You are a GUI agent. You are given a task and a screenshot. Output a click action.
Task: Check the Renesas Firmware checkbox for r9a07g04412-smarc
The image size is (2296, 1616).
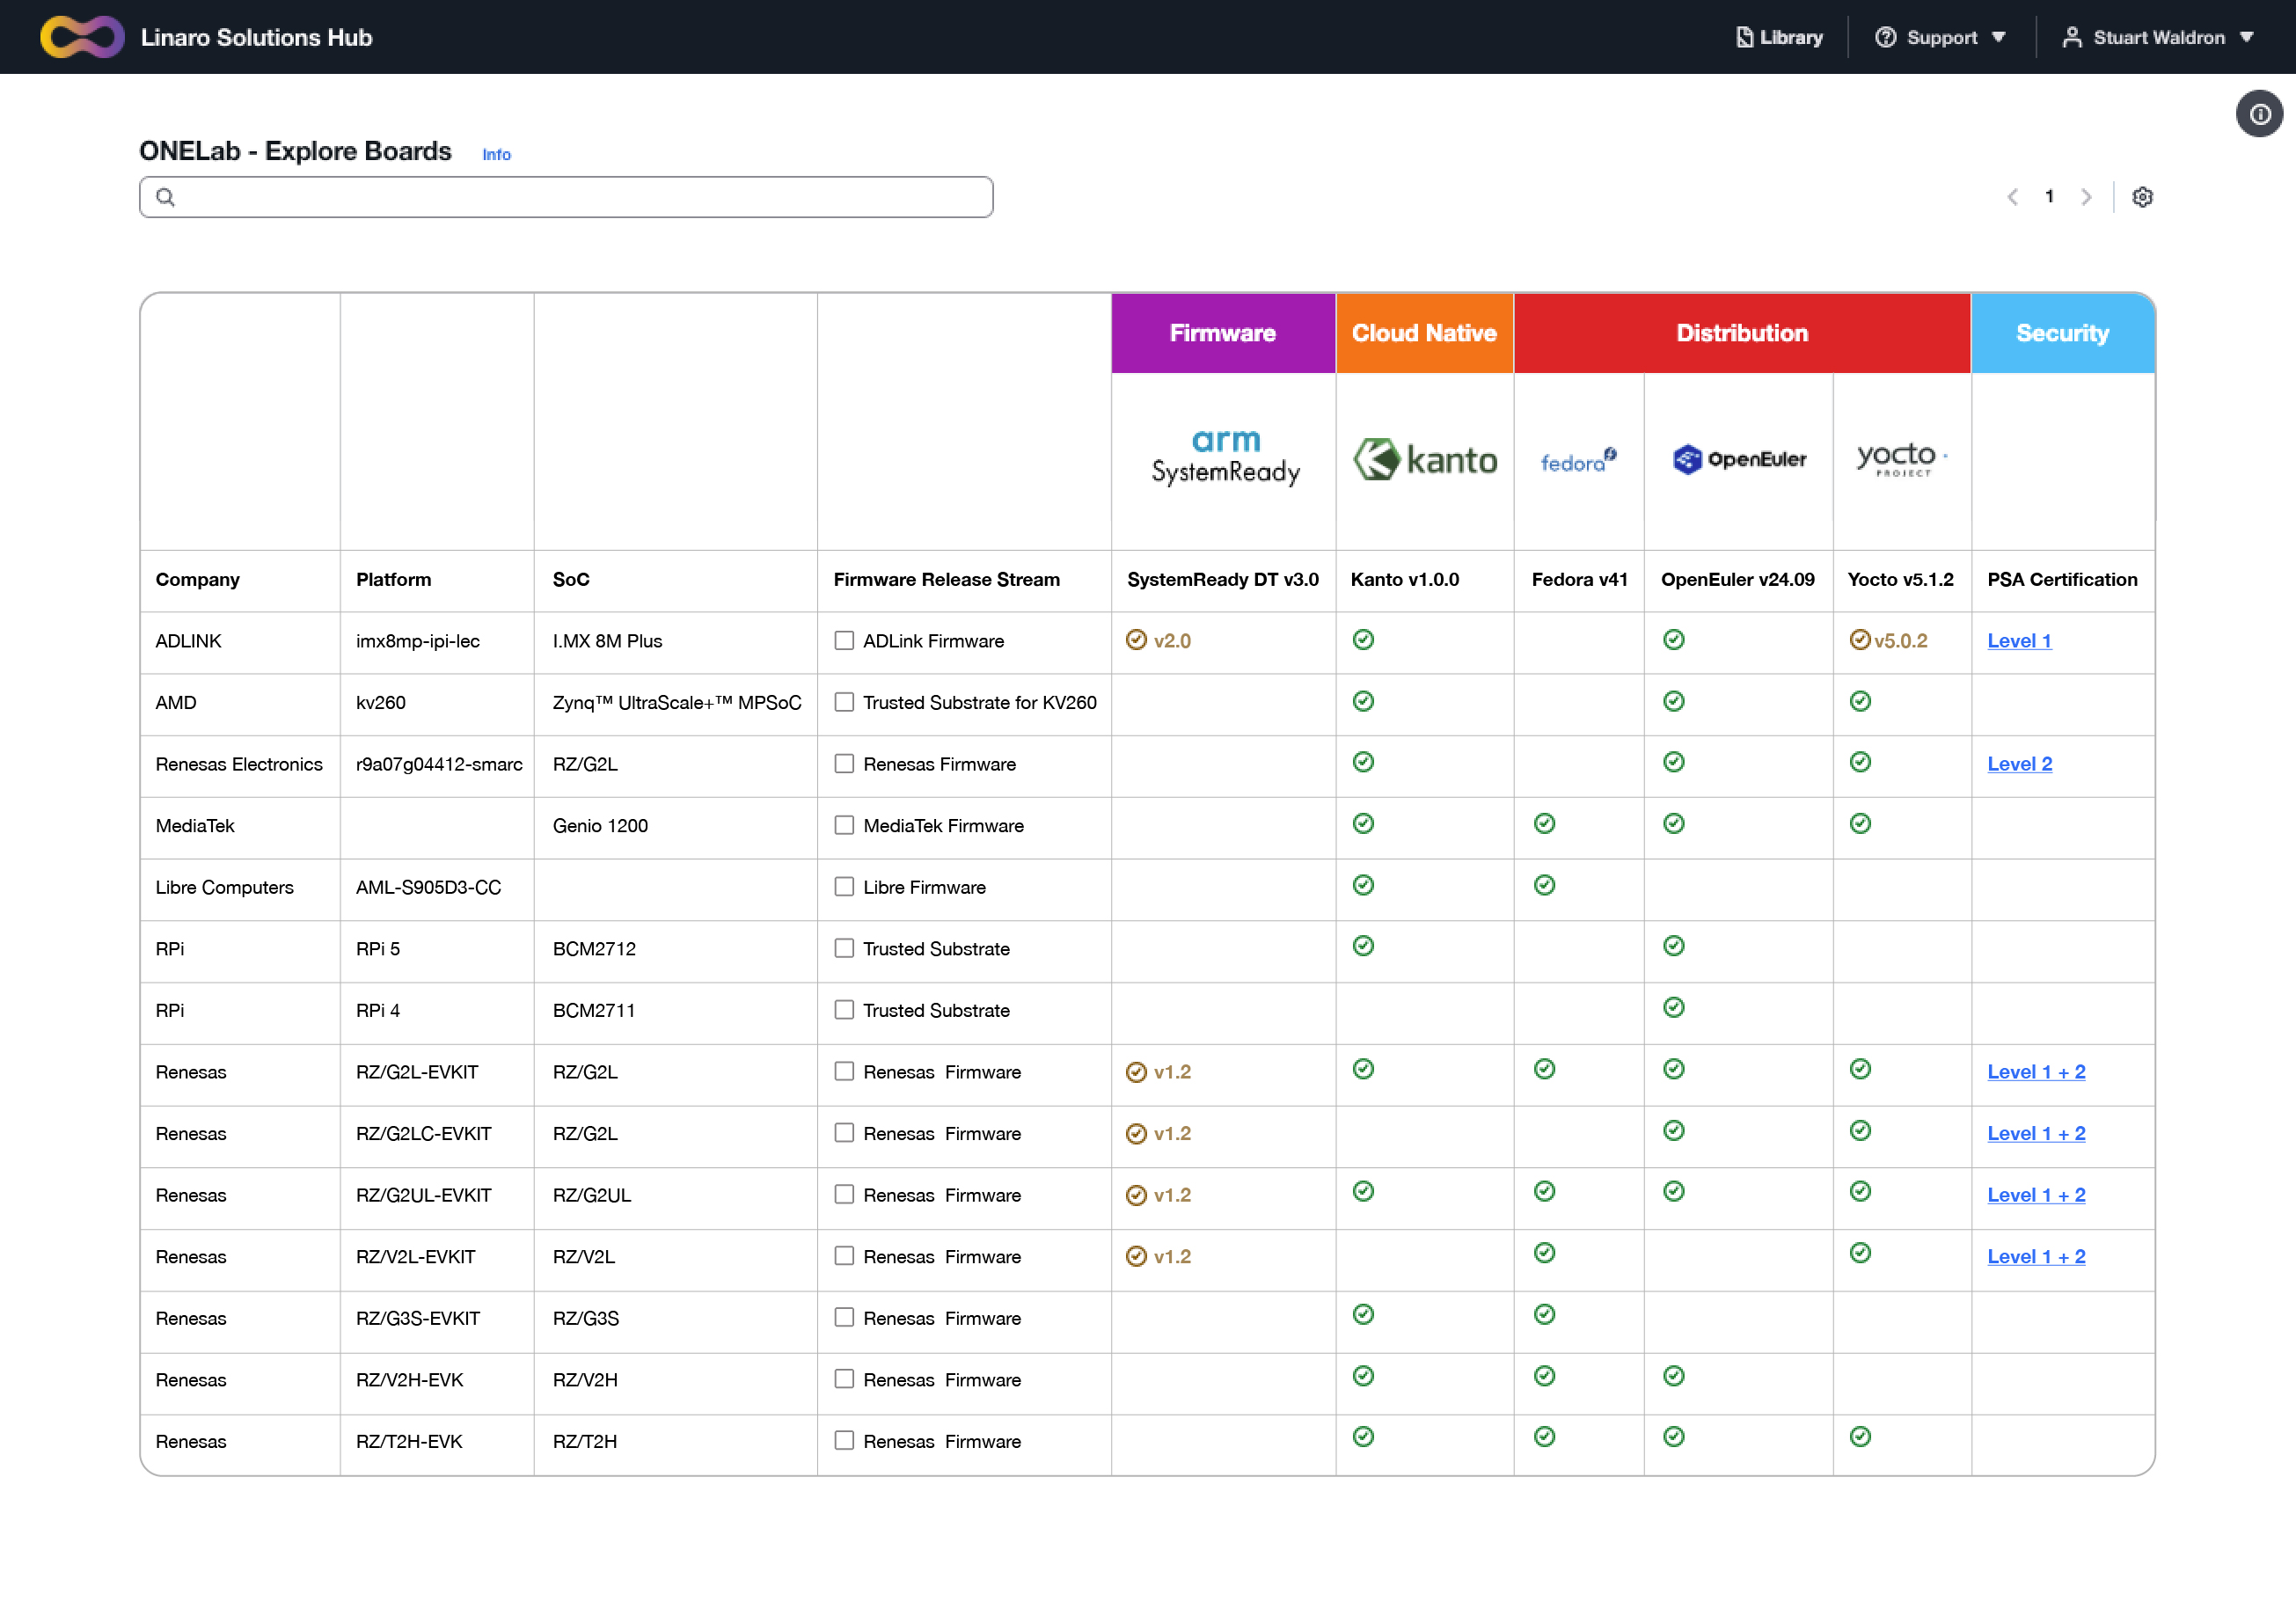[844, 763]
